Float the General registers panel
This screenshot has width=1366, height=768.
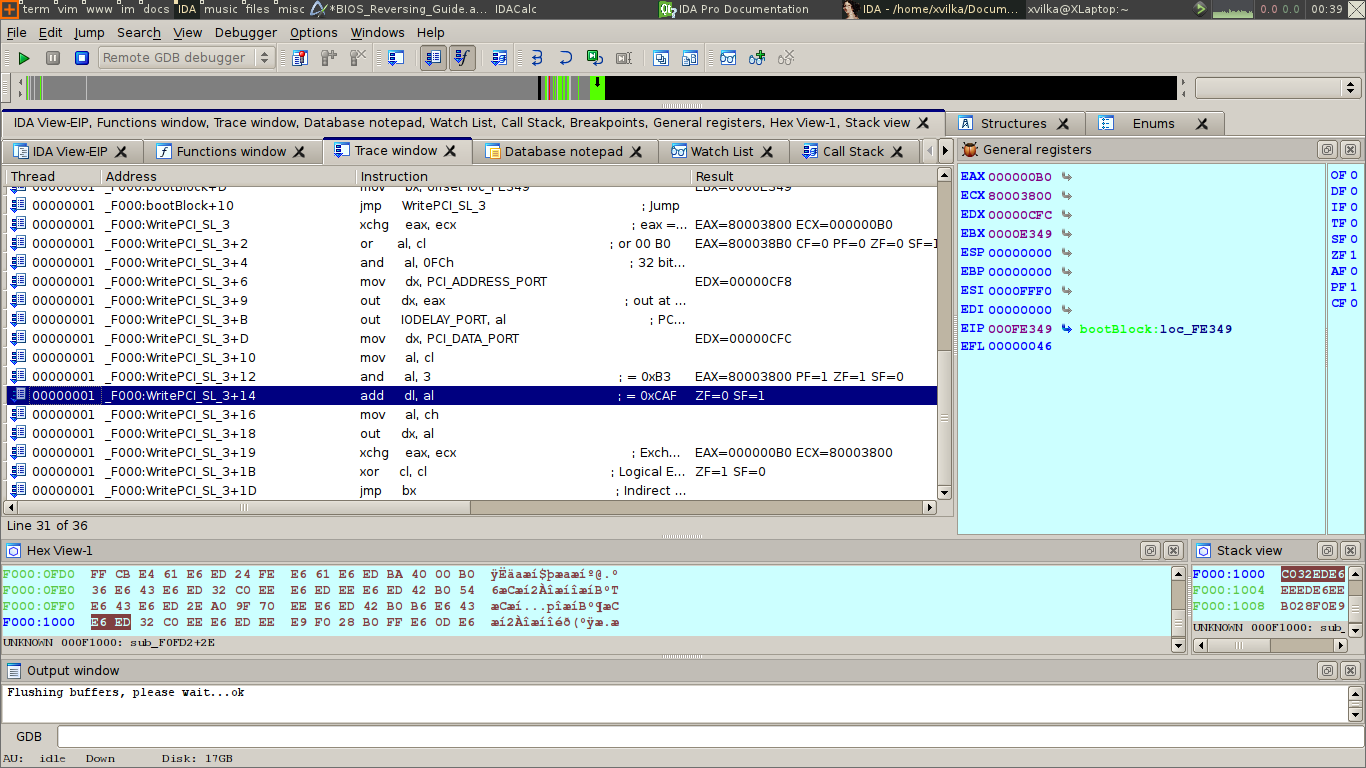[x=1327, y=150]
